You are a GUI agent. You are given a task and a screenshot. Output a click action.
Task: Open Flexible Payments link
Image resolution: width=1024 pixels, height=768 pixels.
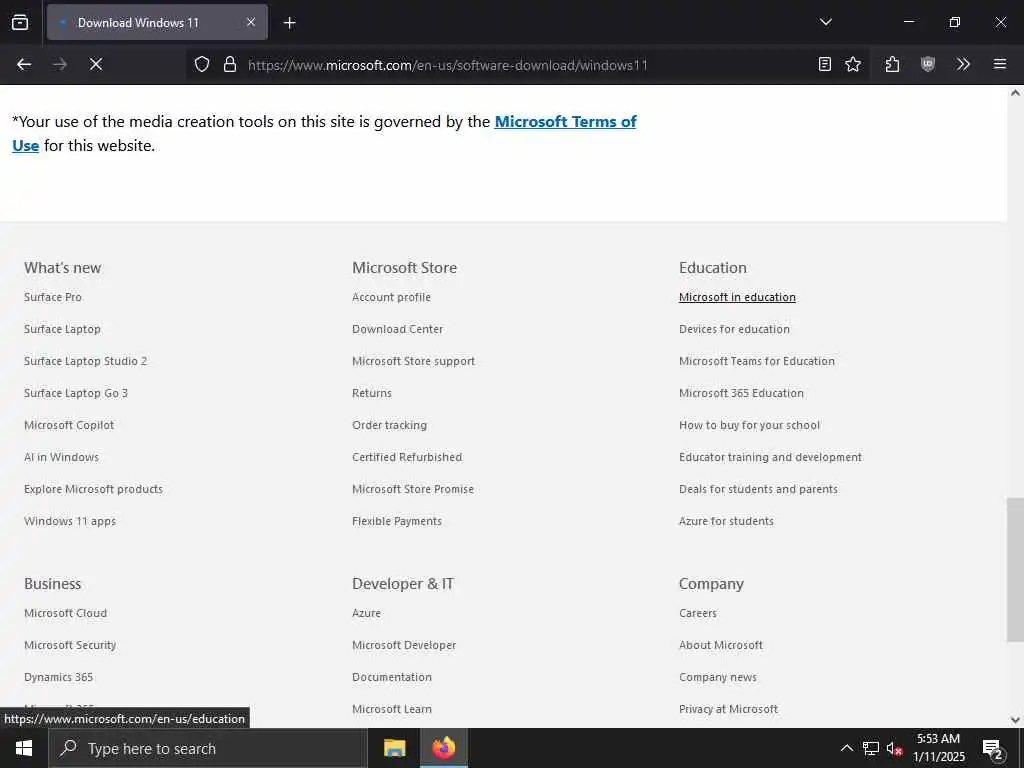click(x=396, y=521)
